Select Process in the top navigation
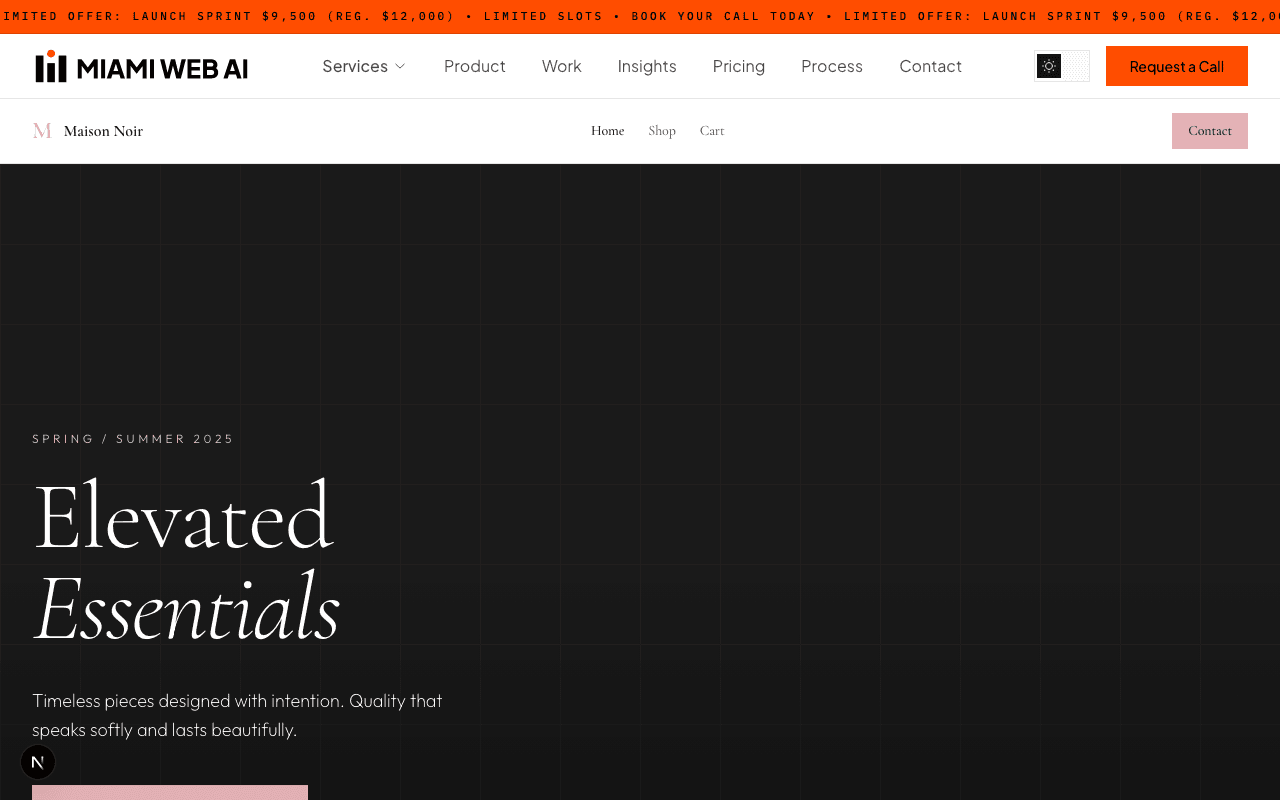The image size is (1280, 800). [x=831, y=67]
